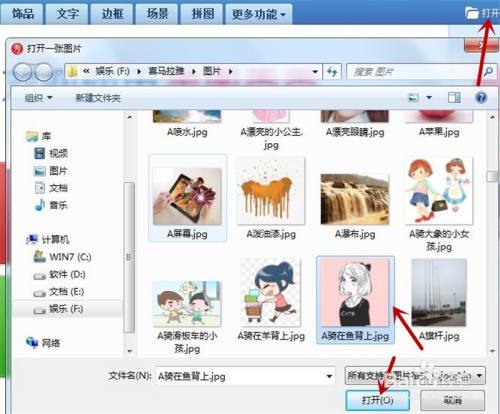Select 计算机 in the navigation tree

coord(47,239)
